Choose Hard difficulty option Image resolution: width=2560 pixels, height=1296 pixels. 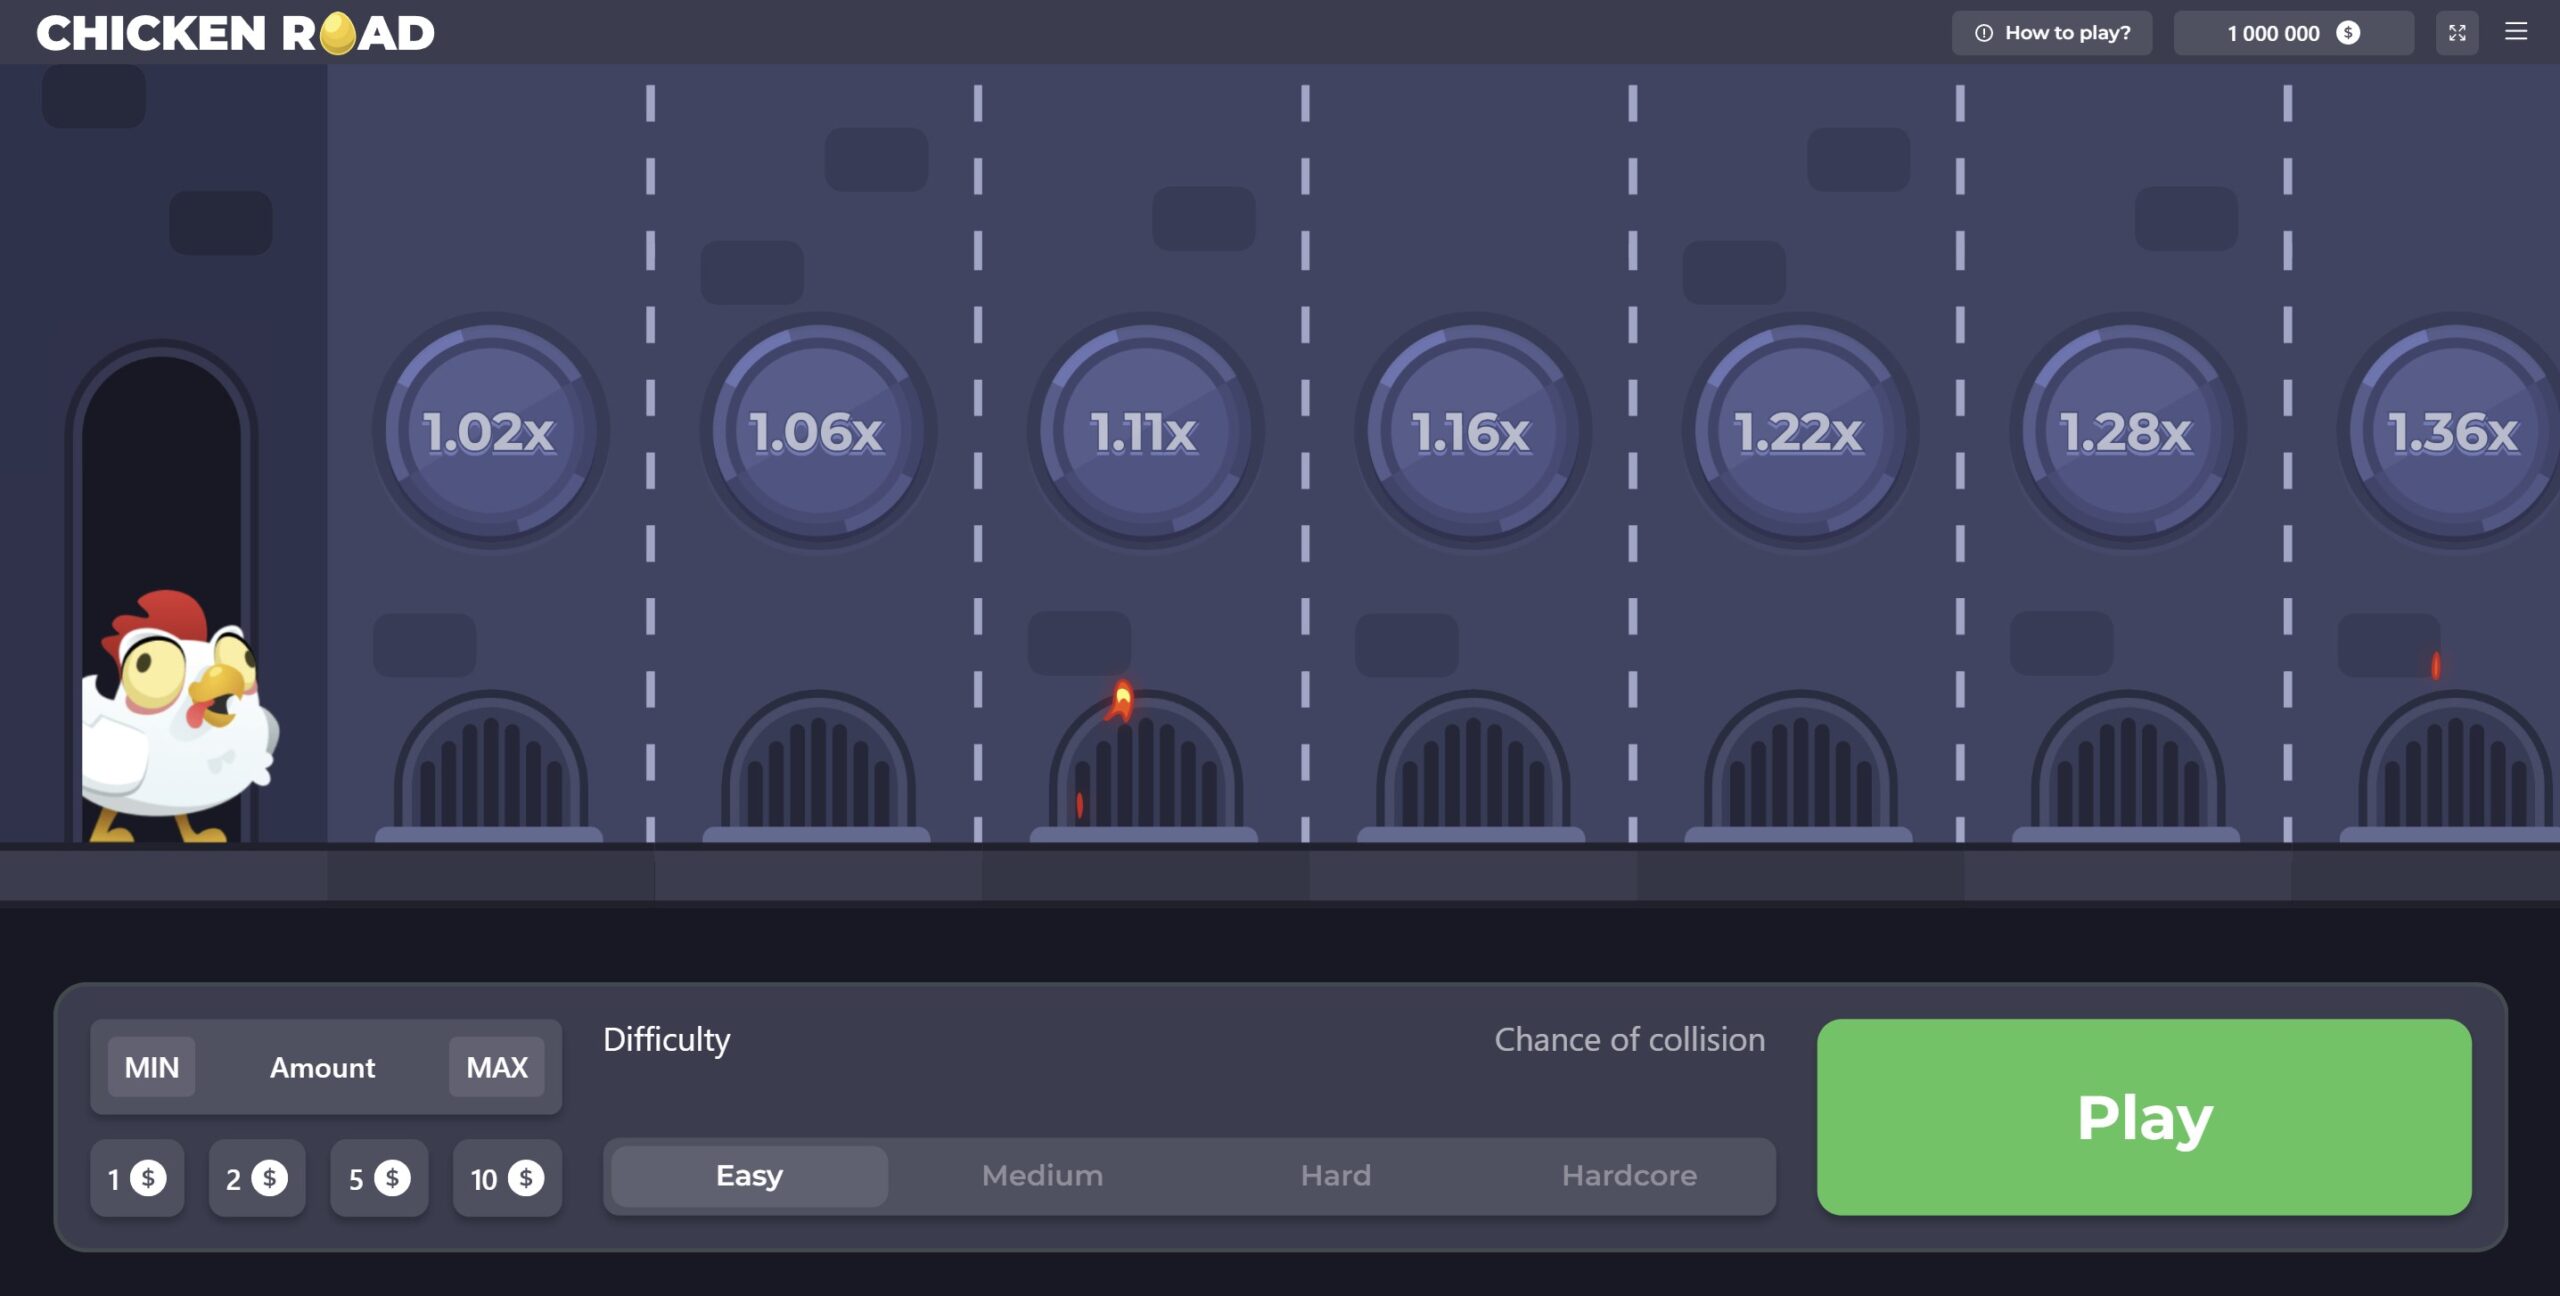click(x=1335, y=1175)
